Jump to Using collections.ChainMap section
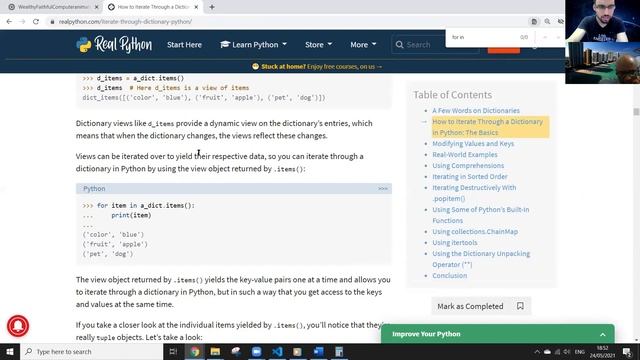640x360 pixels. 475,232
